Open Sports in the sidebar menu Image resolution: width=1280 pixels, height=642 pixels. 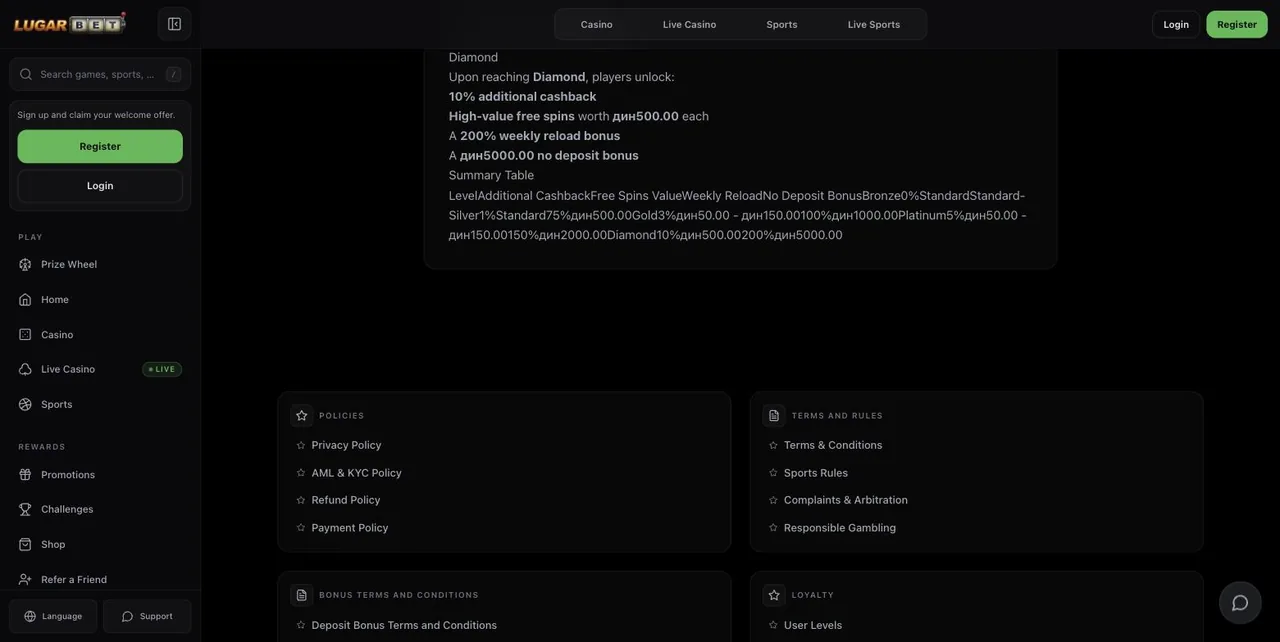[100, 405]
